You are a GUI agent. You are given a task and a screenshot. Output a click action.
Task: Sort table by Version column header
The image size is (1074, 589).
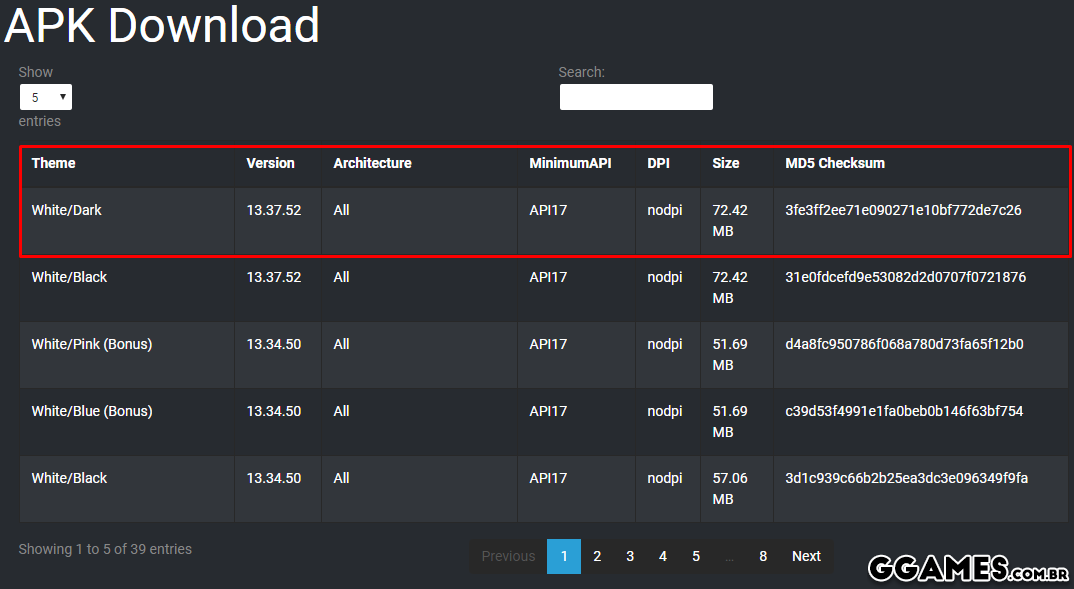[x=270, y=163]
